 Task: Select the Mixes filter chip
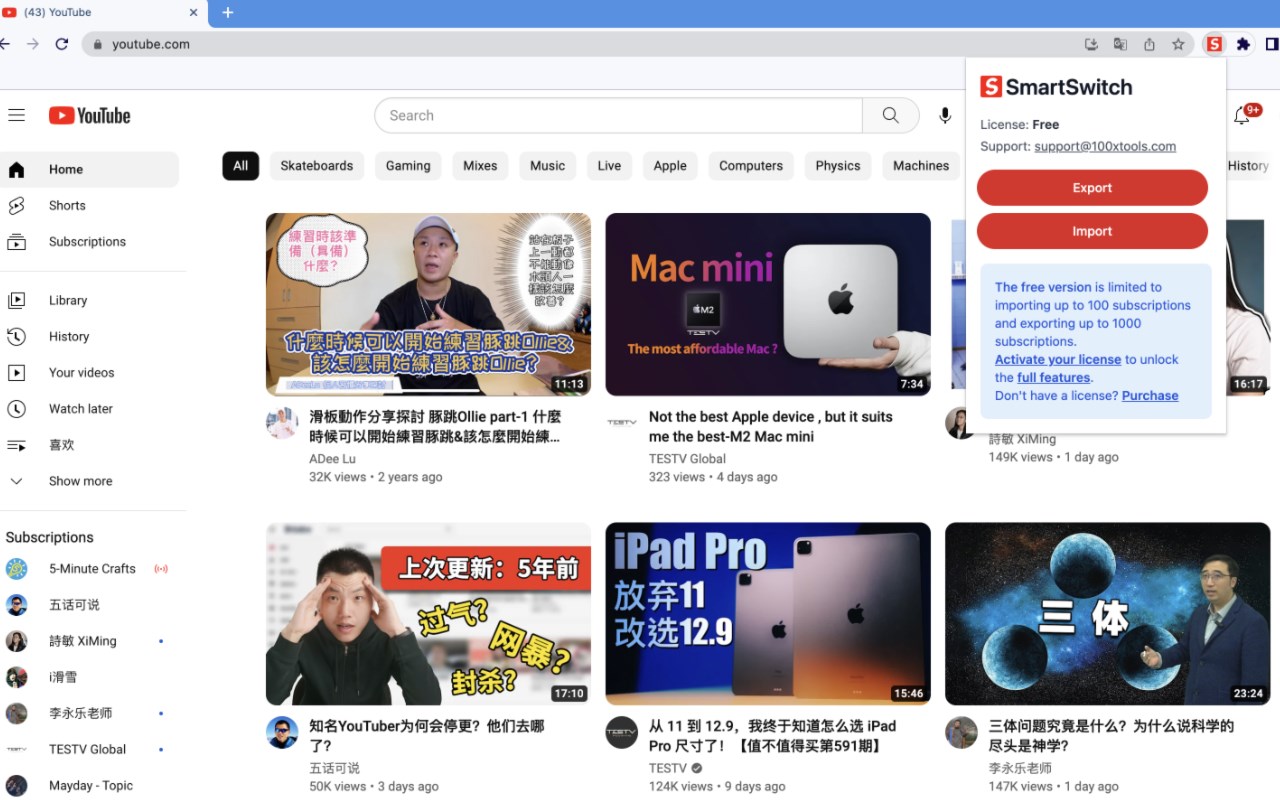480,166
